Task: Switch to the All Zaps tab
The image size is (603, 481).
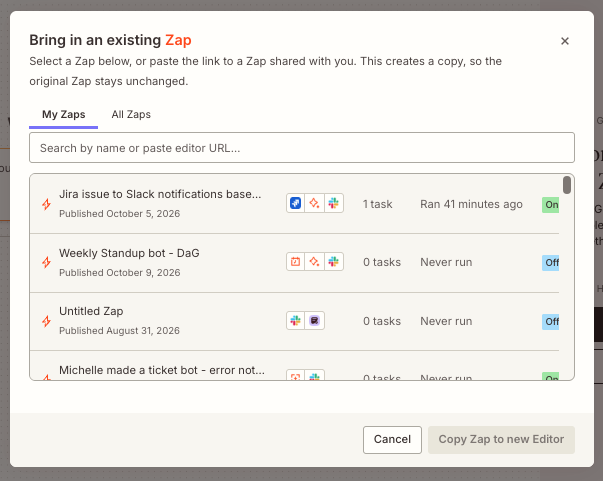Action: click(x=131, y=115)
